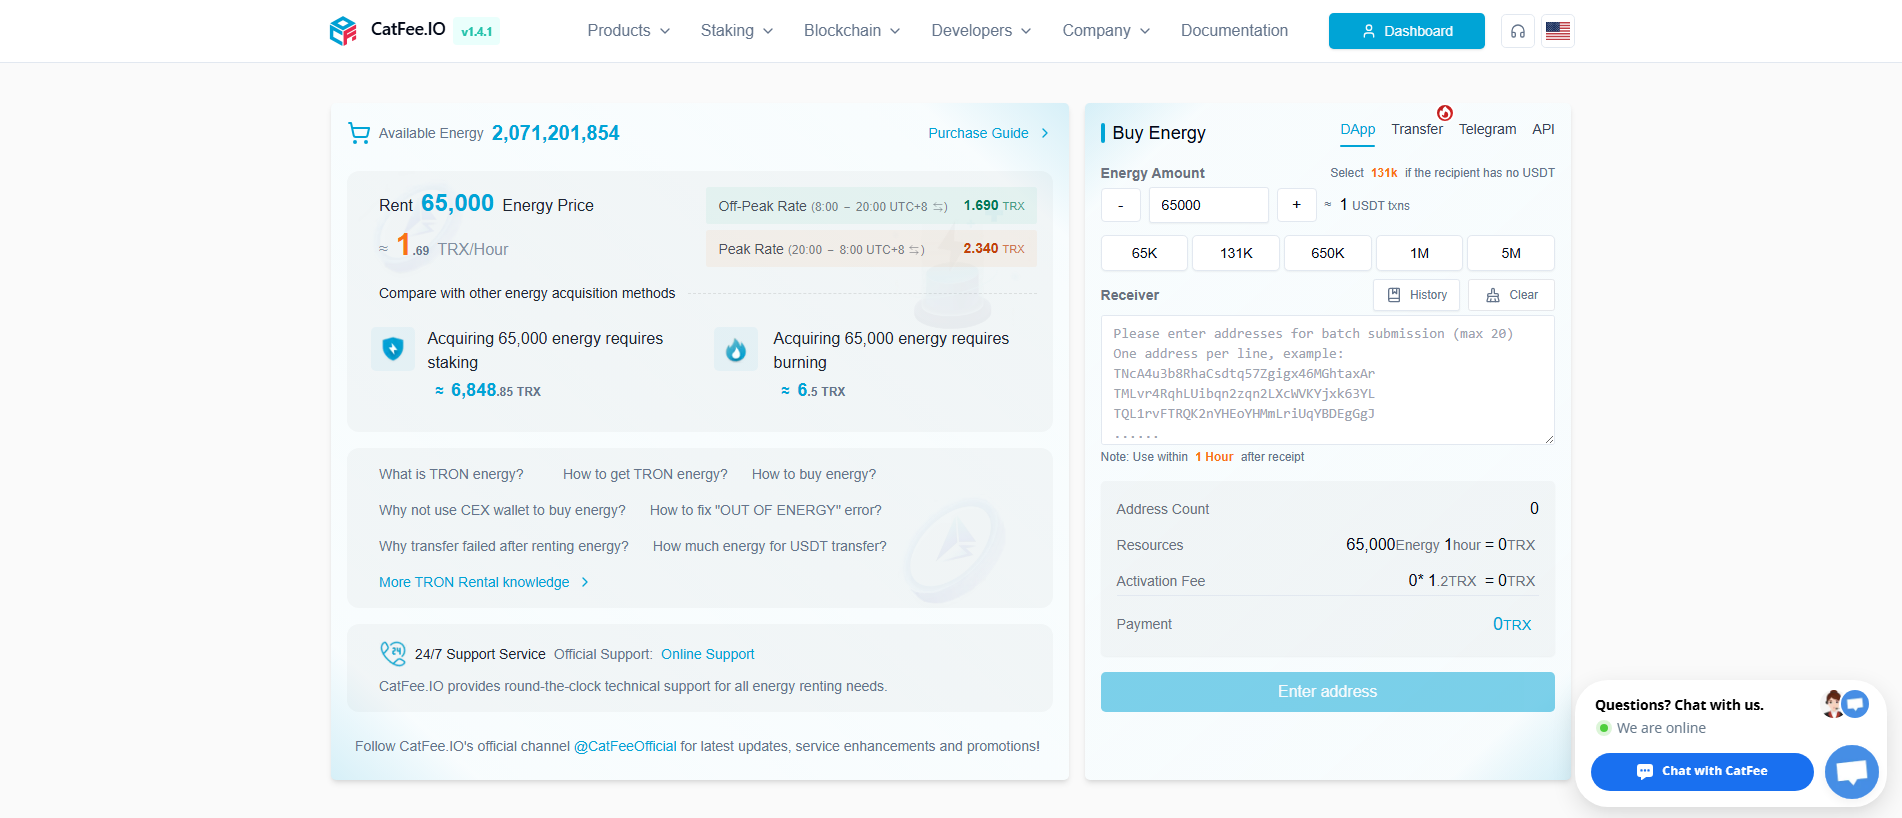The image size is (1902, 818).
Task: Open 'Why not use CEX wallet' link
Action: (x=502, y=510)
